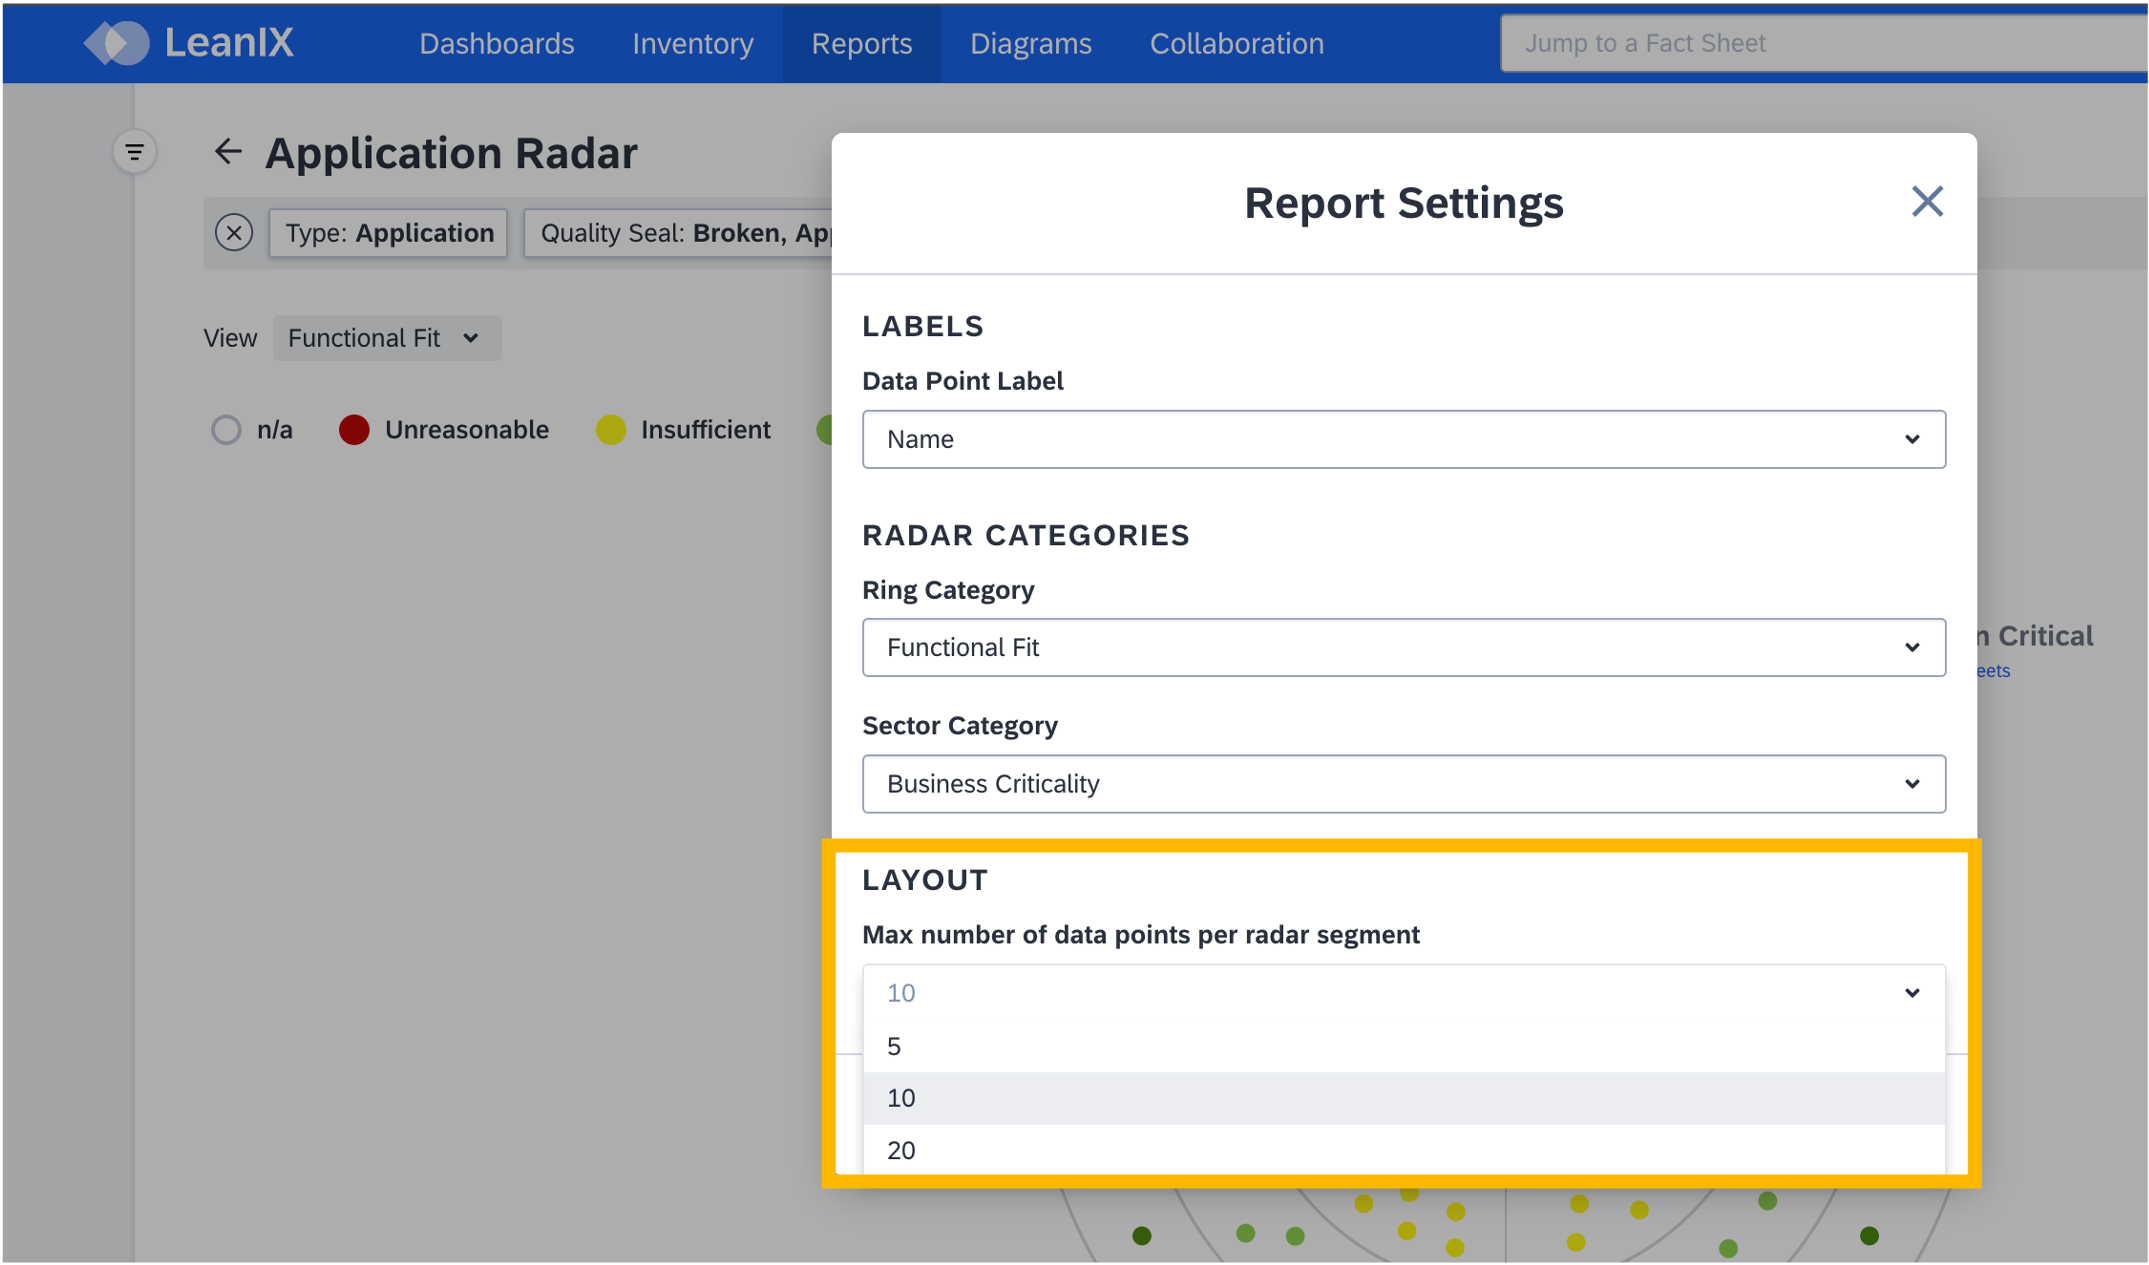Viewport: 2149px width, 1265px height.
Task: Clear filters with the circled X icon
Action: click(x=234, y=233)
